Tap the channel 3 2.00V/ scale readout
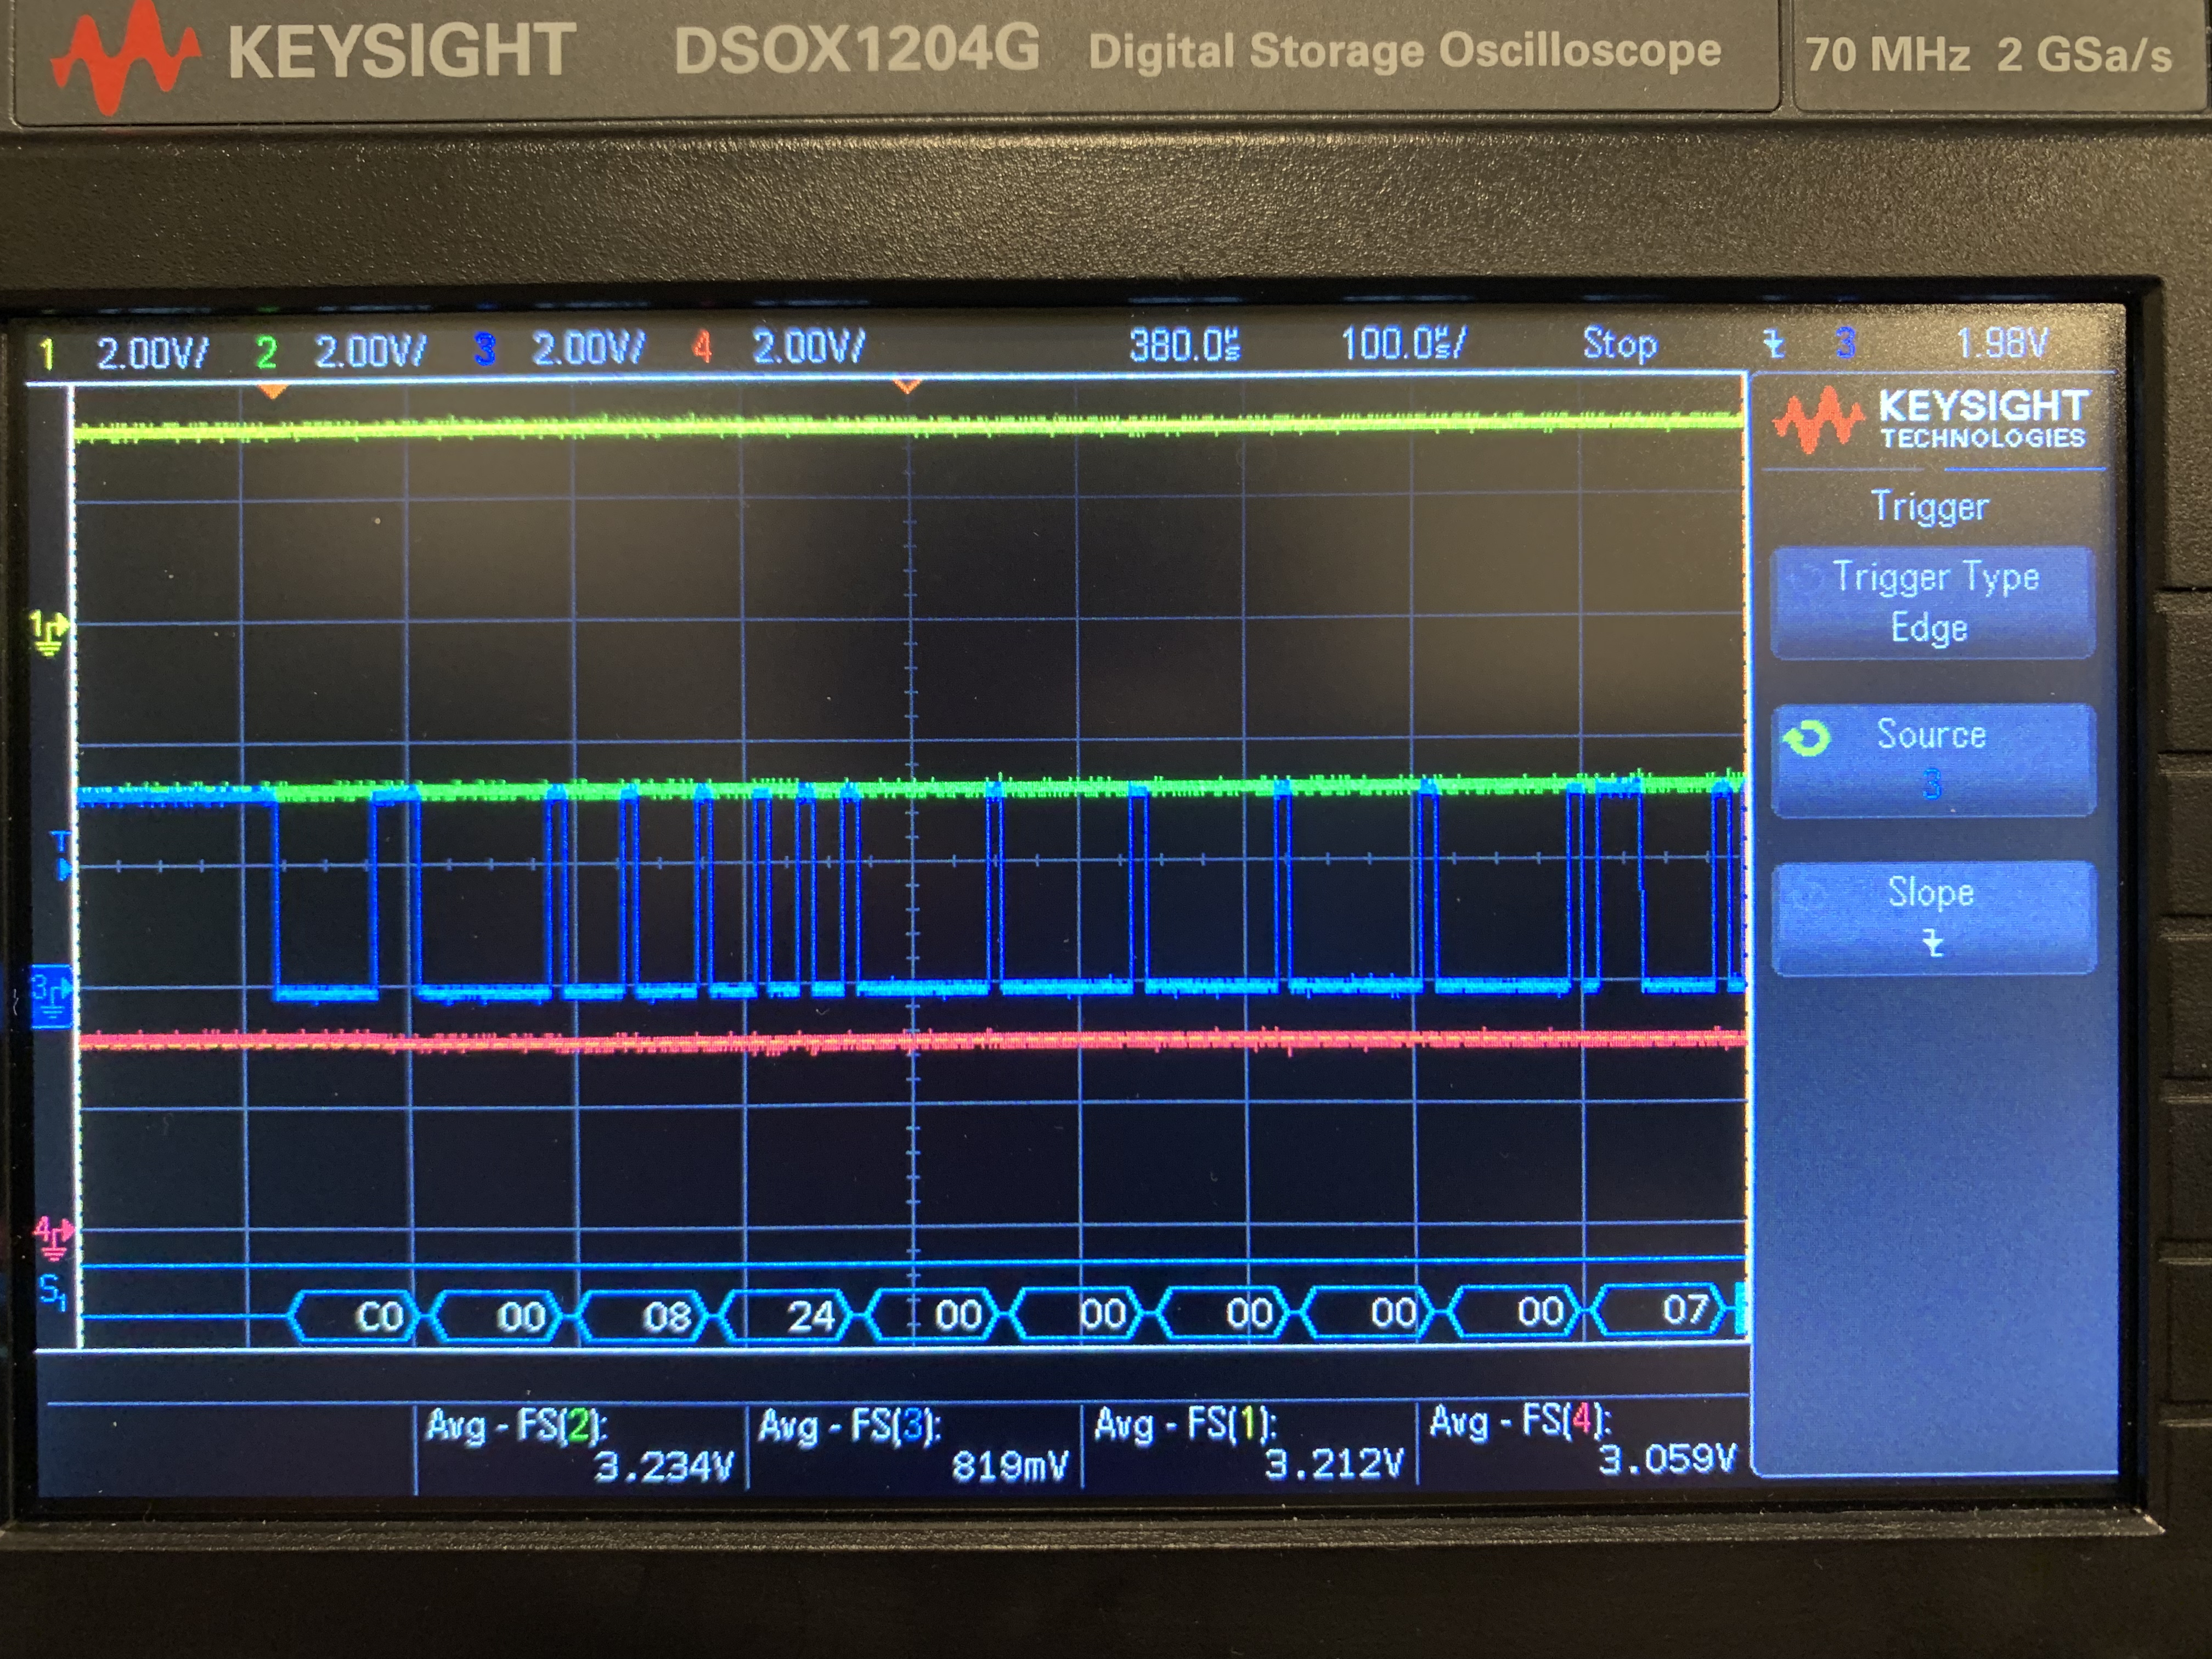The image size is (2212, 1659). point(588,349)
